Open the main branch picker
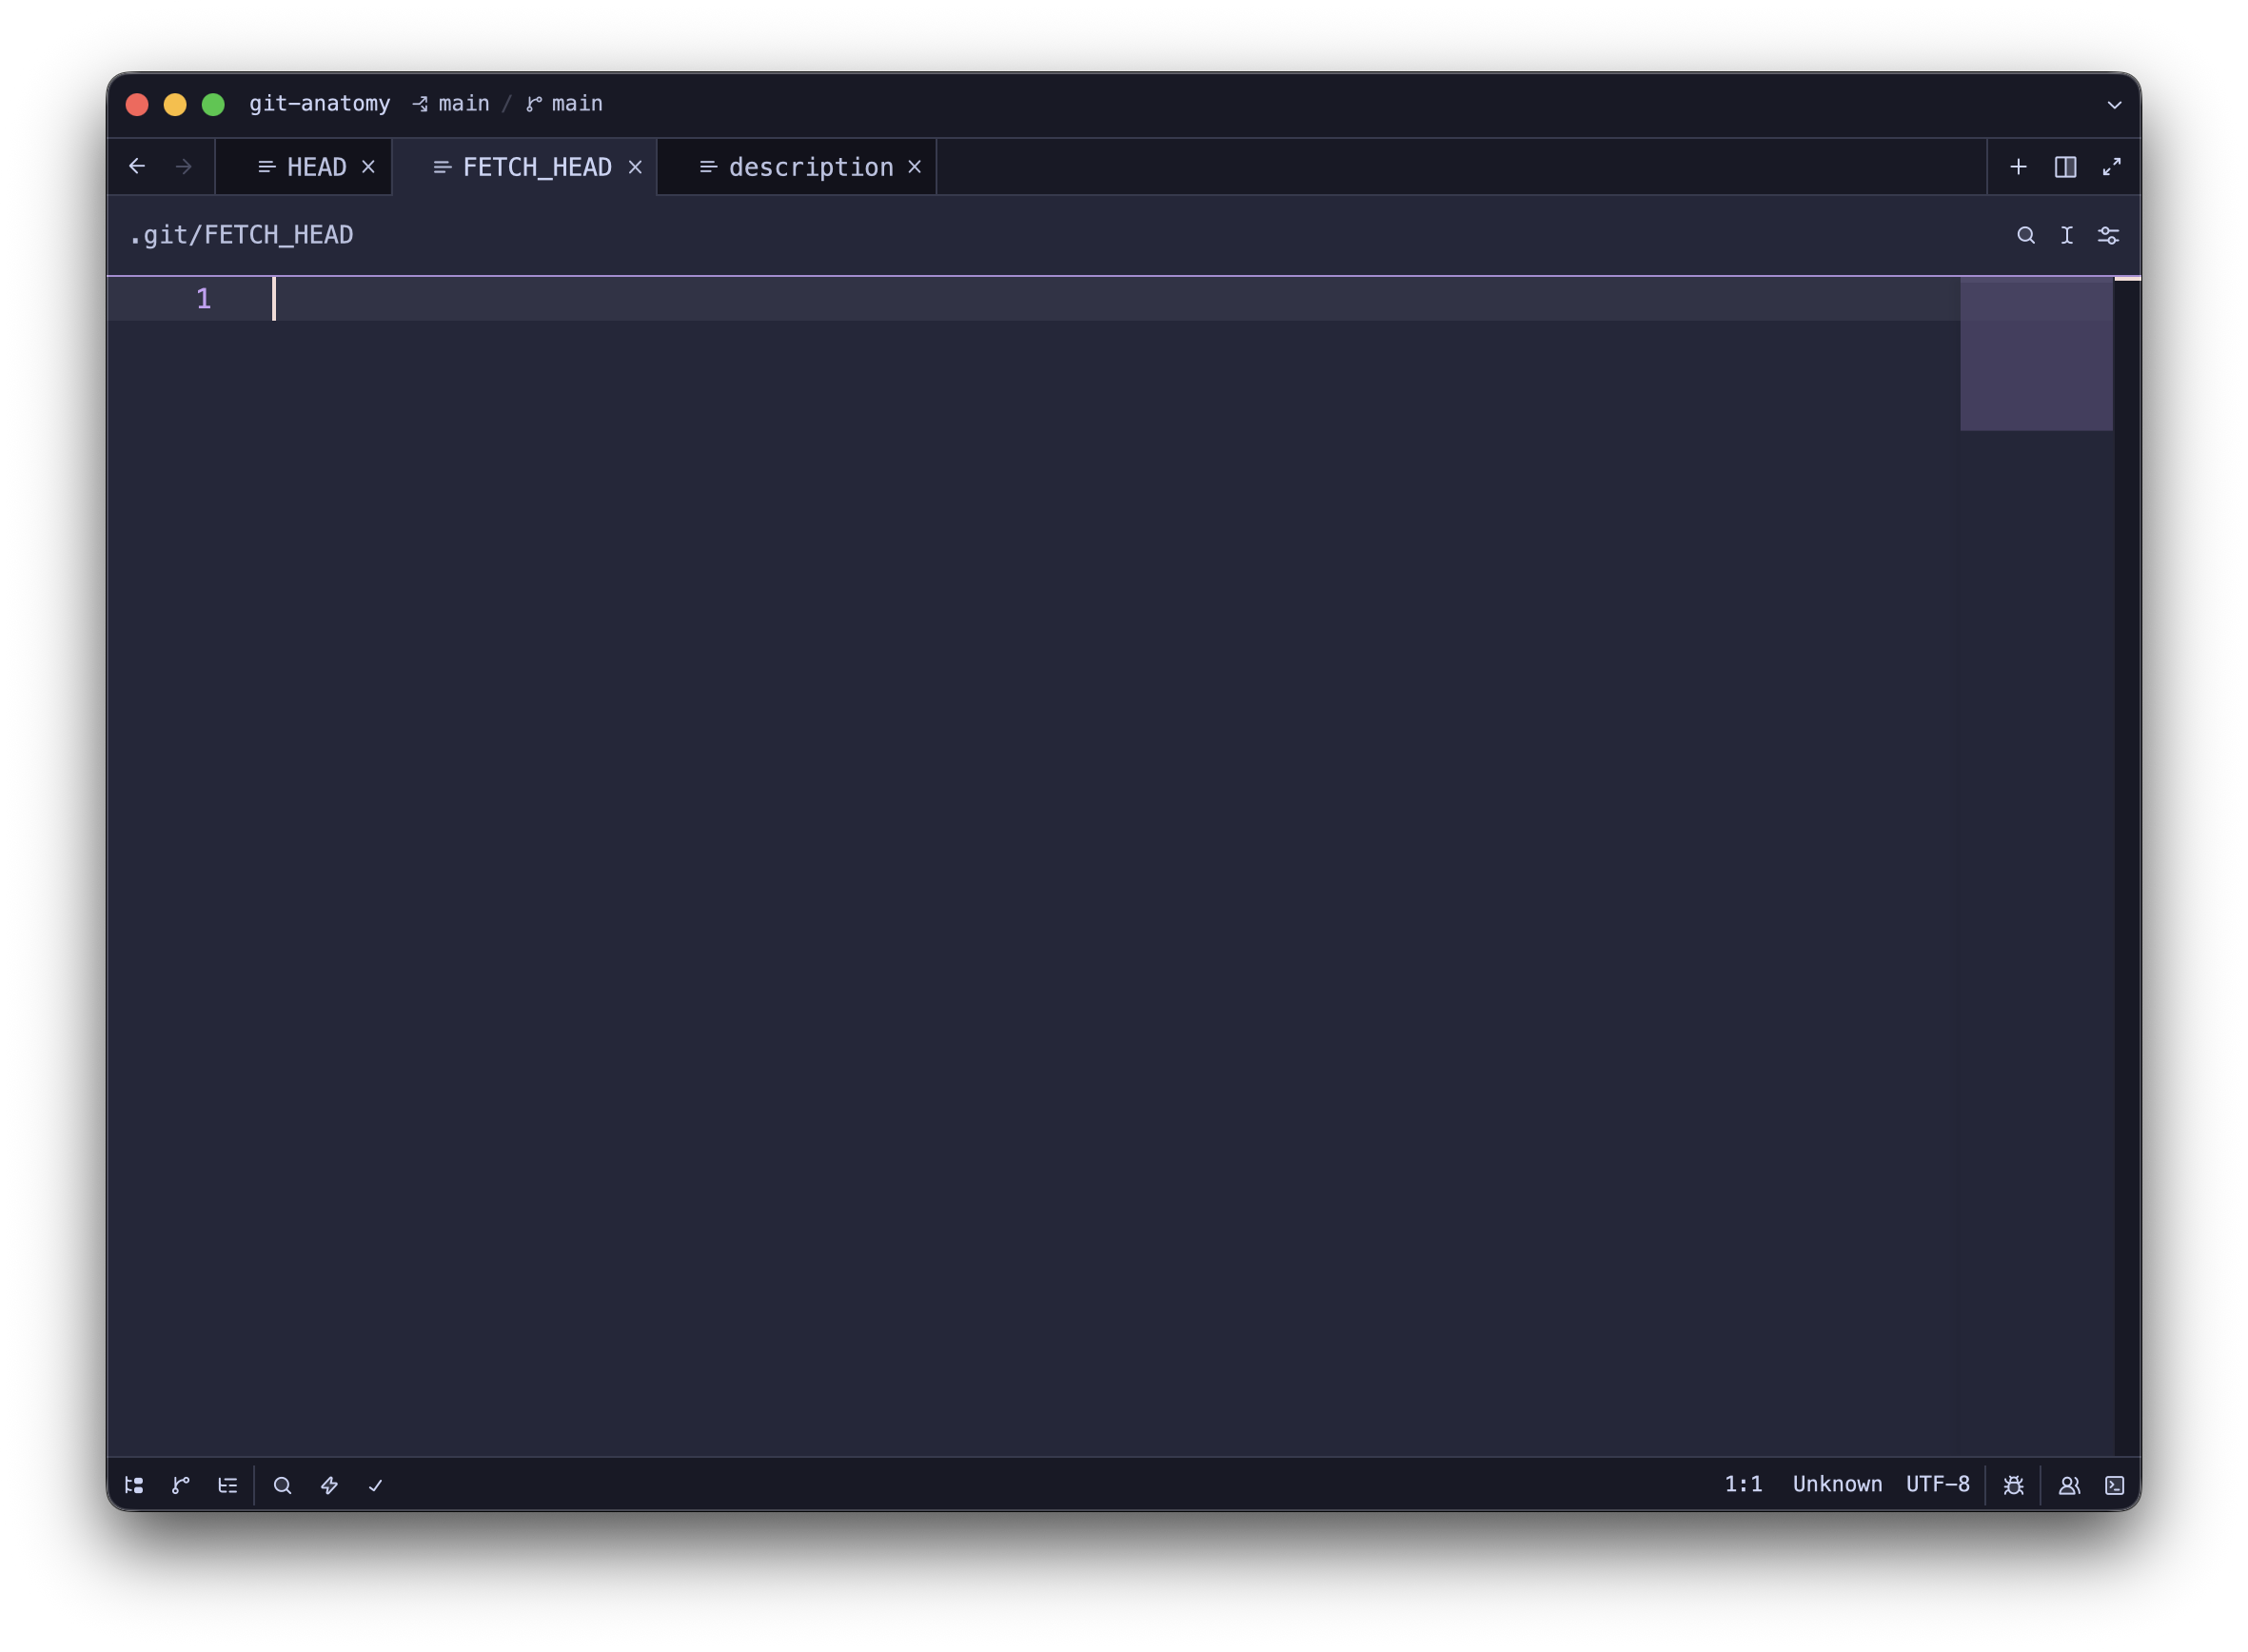Screen dimensions: 2248x1652 565,104
